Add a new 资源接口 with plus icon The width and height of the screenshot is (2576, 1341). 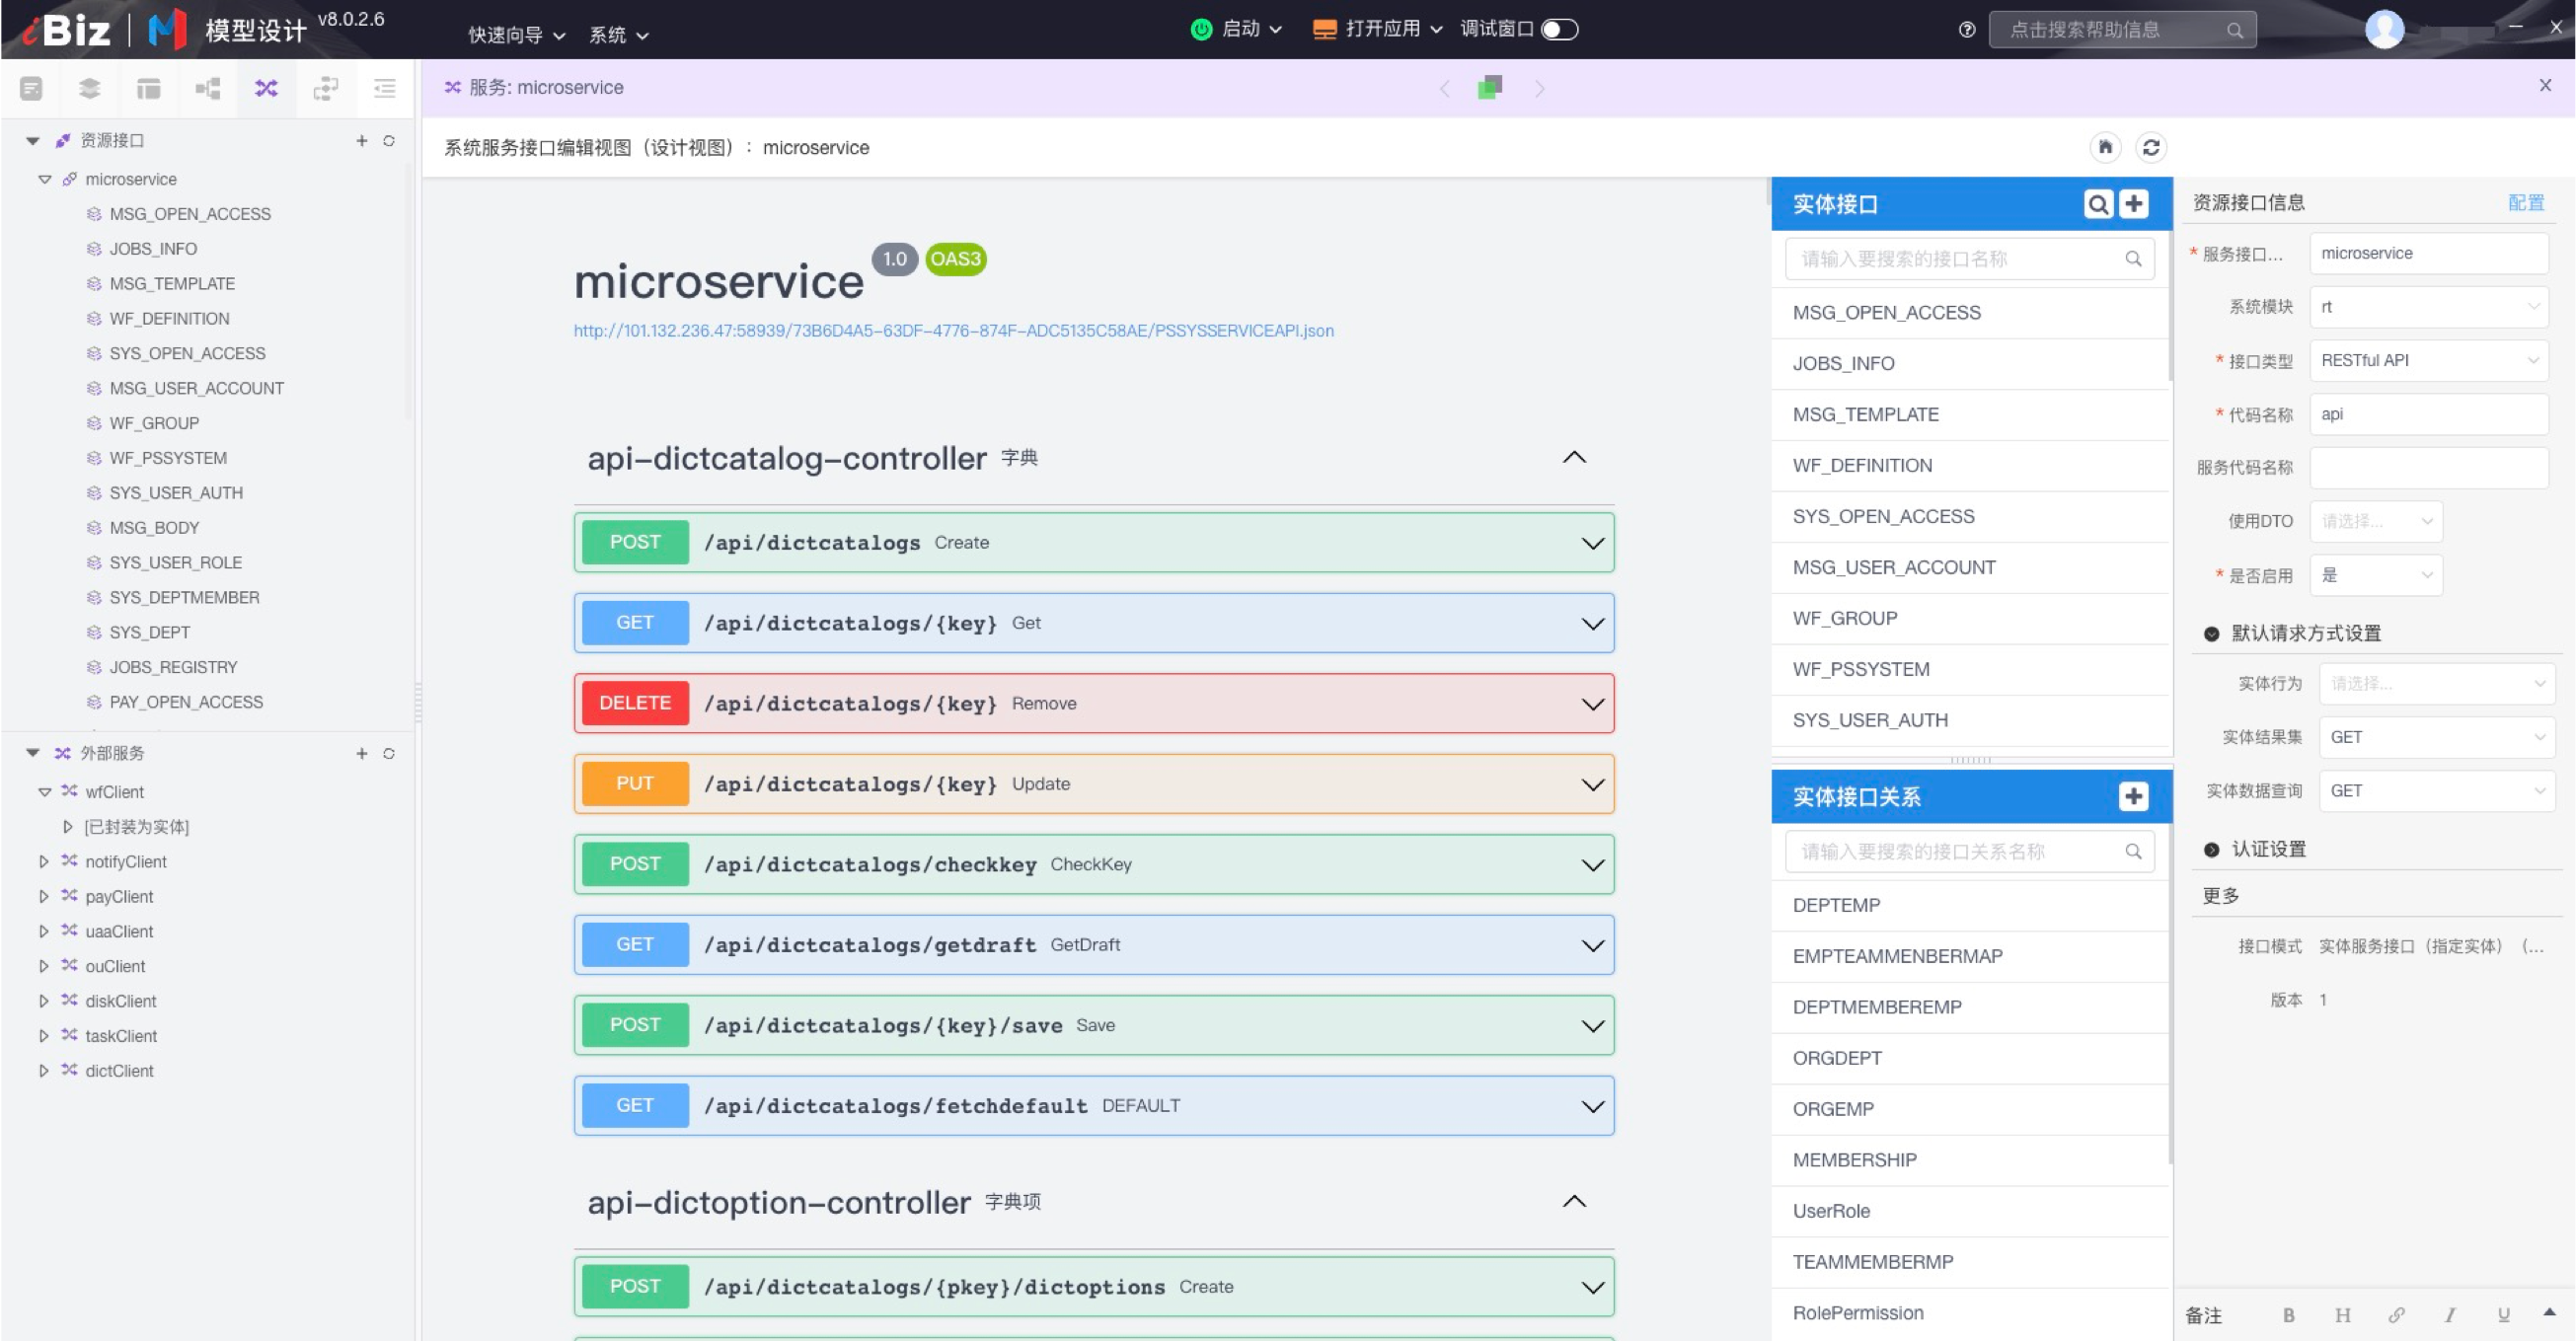pos(362,141)
